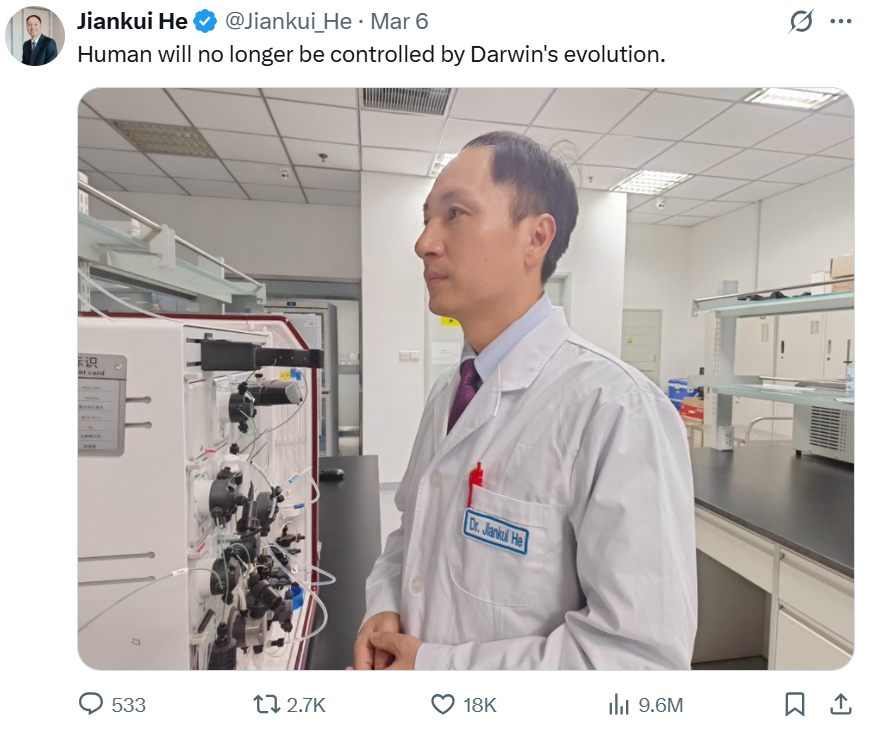Click the 2.7K reposts count

coord(306,705)
